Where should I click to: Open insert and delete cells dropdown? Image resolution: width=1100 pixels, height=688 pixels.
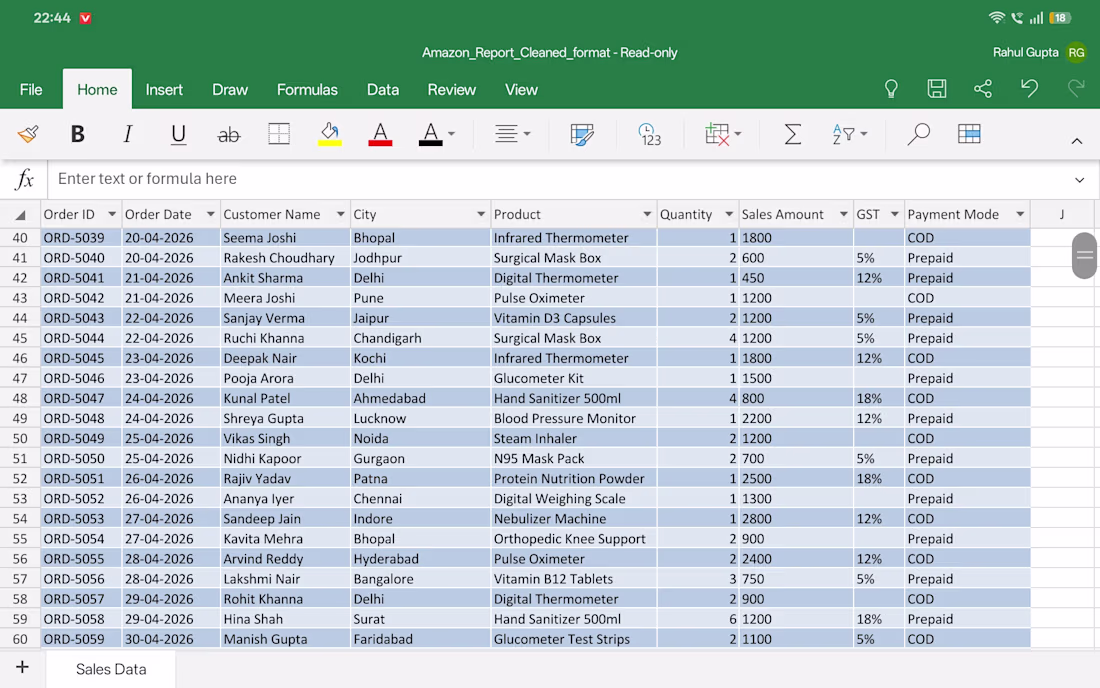pyautogui.click(x=723, y=134)
